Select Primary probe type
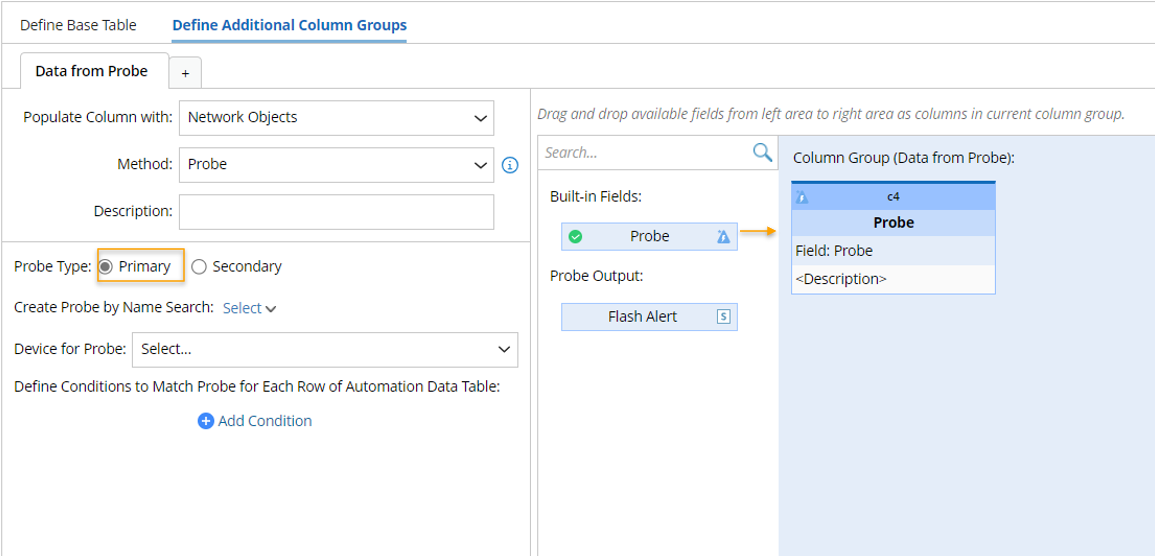This screenshot has width=1155, height=556. 106,267
